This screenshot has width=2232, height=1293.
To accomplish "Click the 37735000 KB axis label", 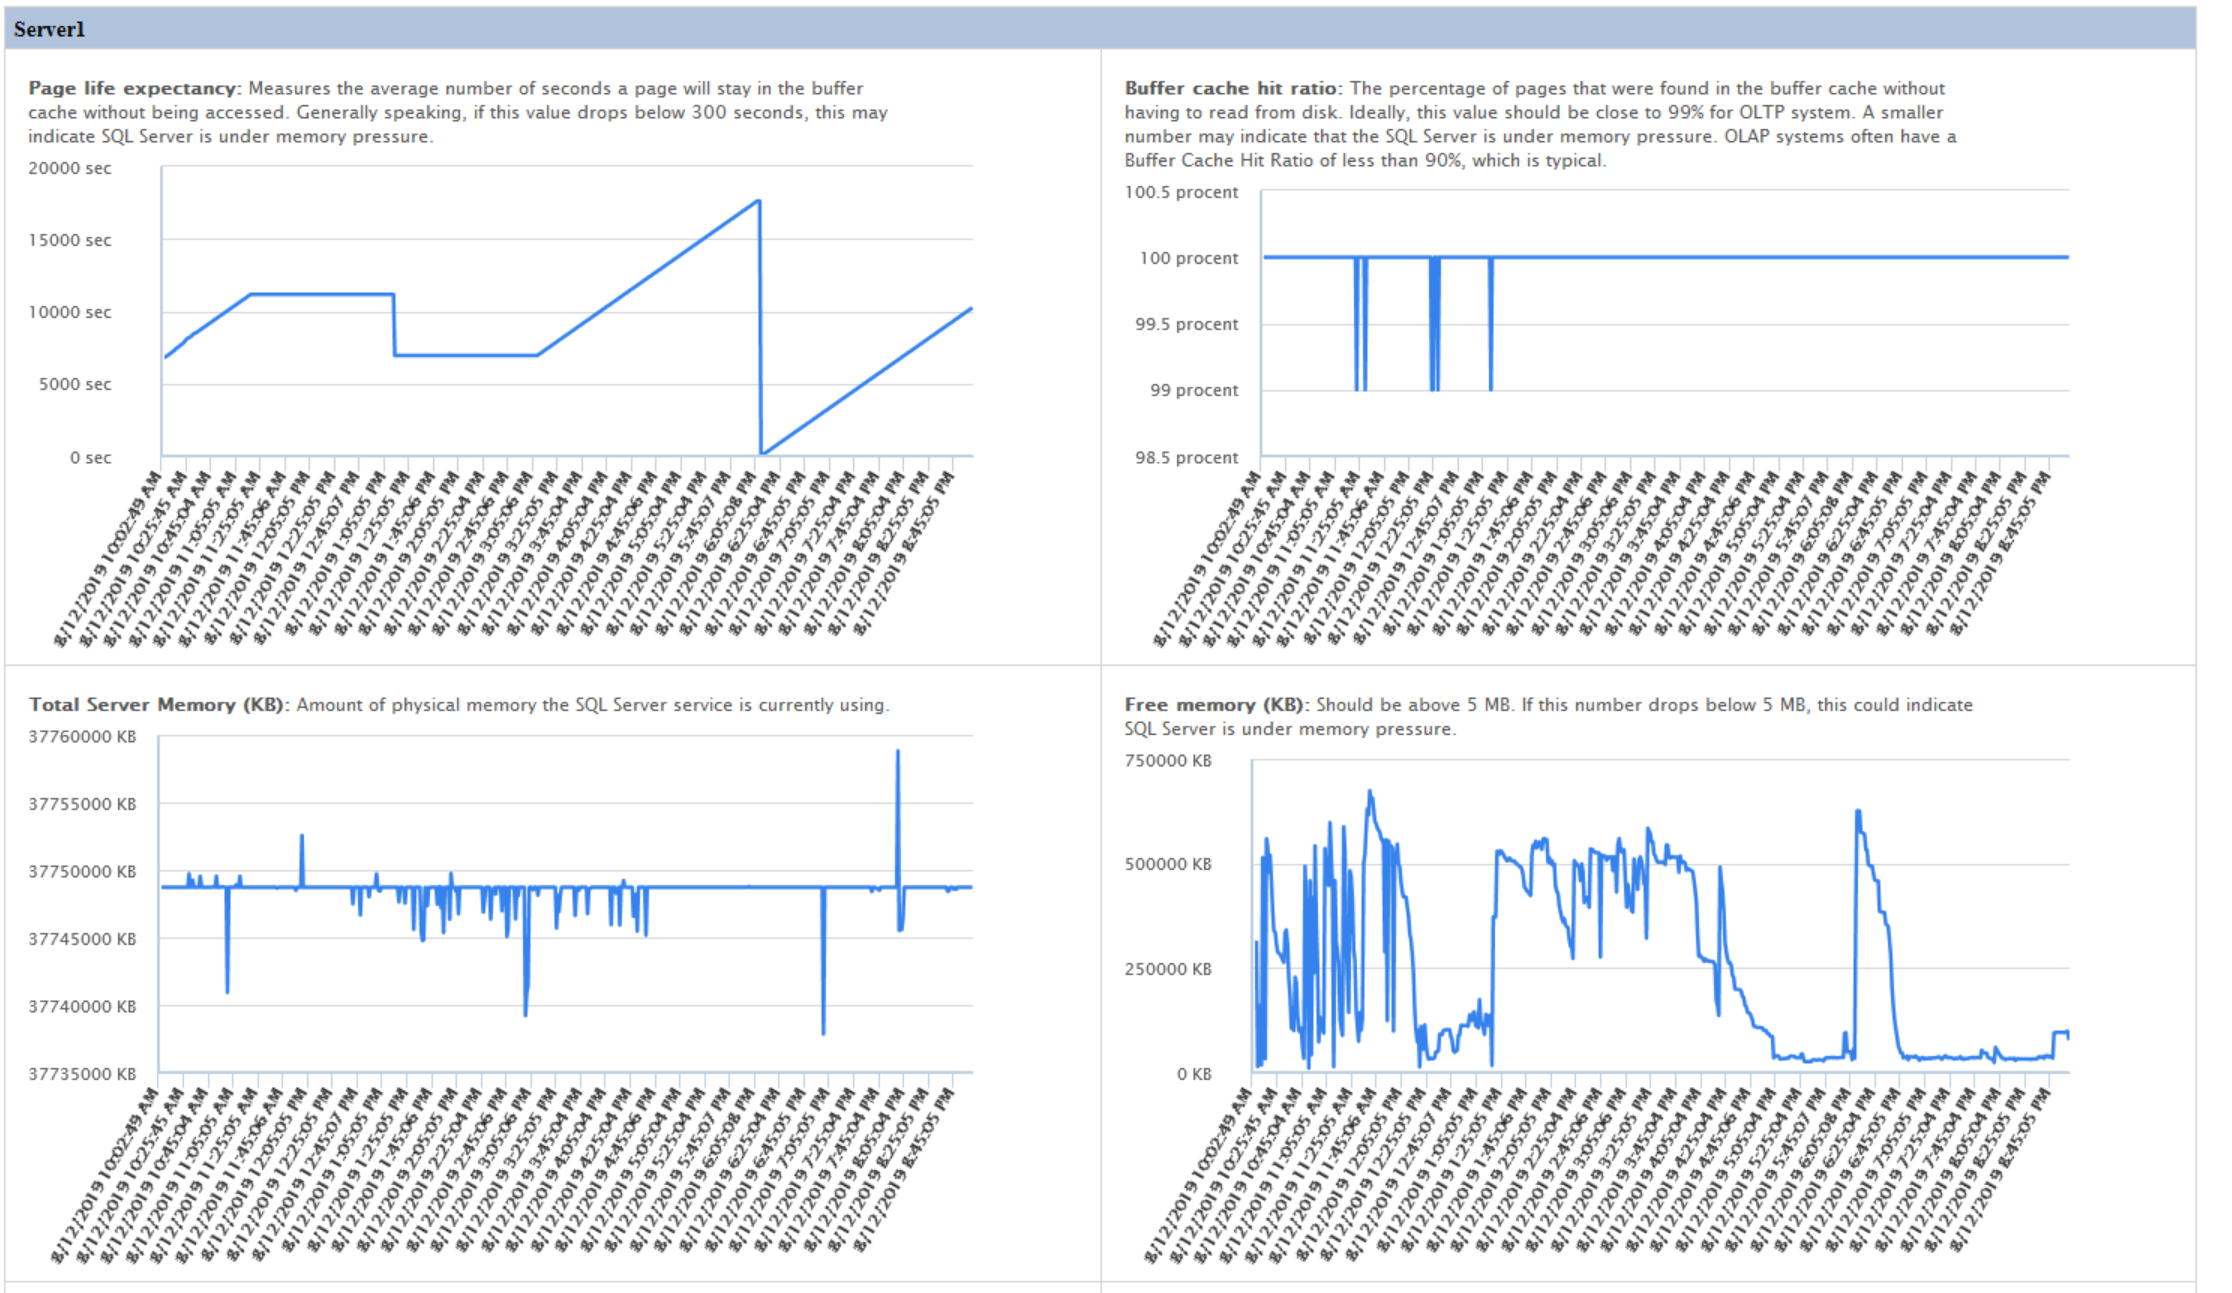I will pyautogui.click(x=82, y=1074).
